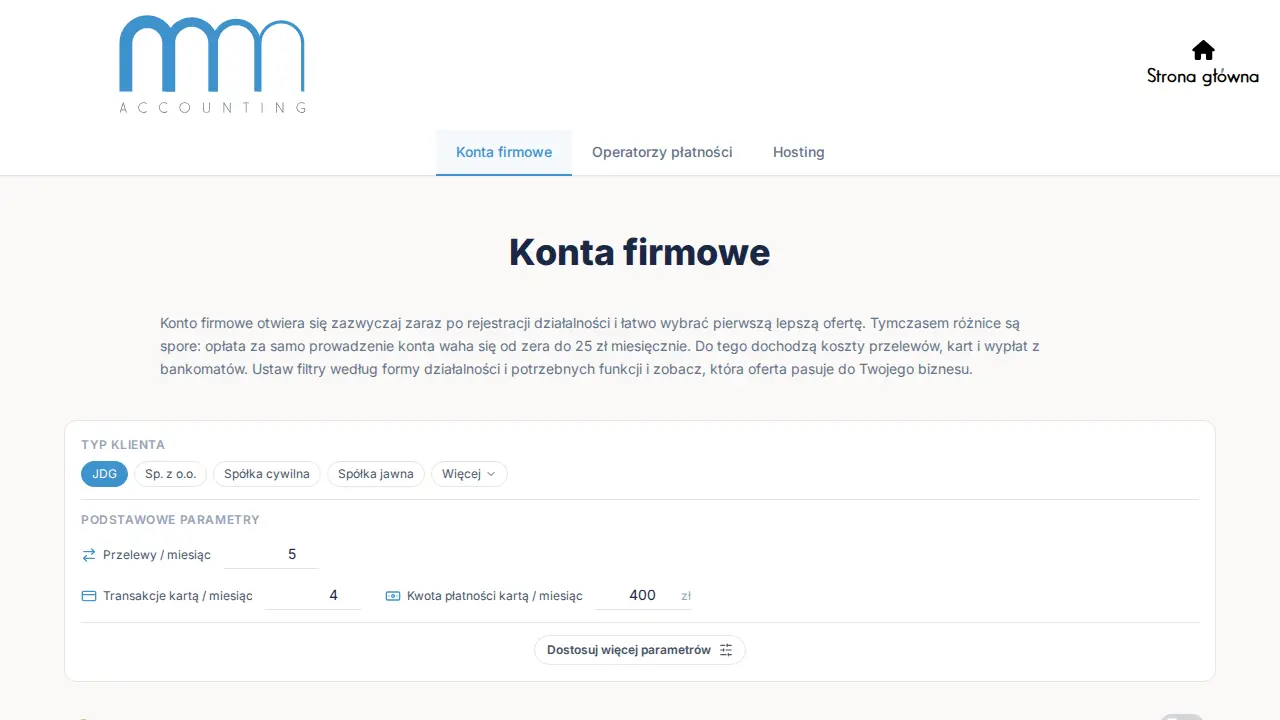The image size is (1280, 720).
Task: Open the Hosting tab
Action: pos(799,152)
